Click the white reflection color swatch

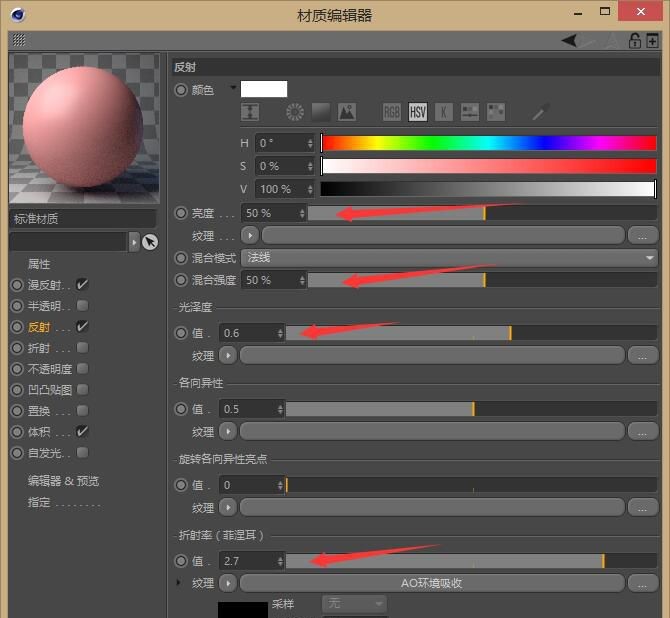point(264,89)
